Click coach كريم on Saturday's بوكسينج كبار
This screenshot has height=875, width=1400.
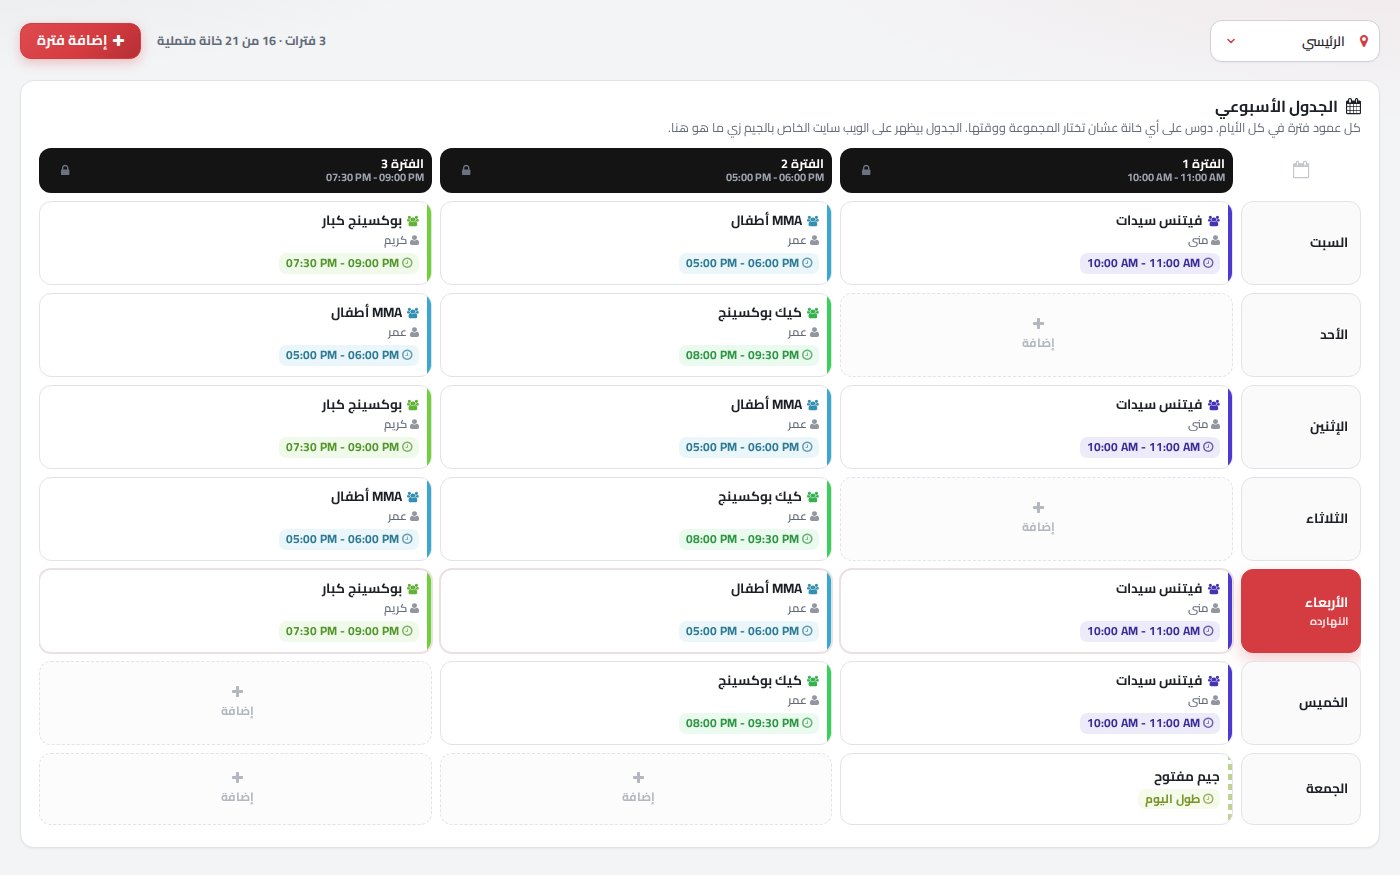pos(402,241)
